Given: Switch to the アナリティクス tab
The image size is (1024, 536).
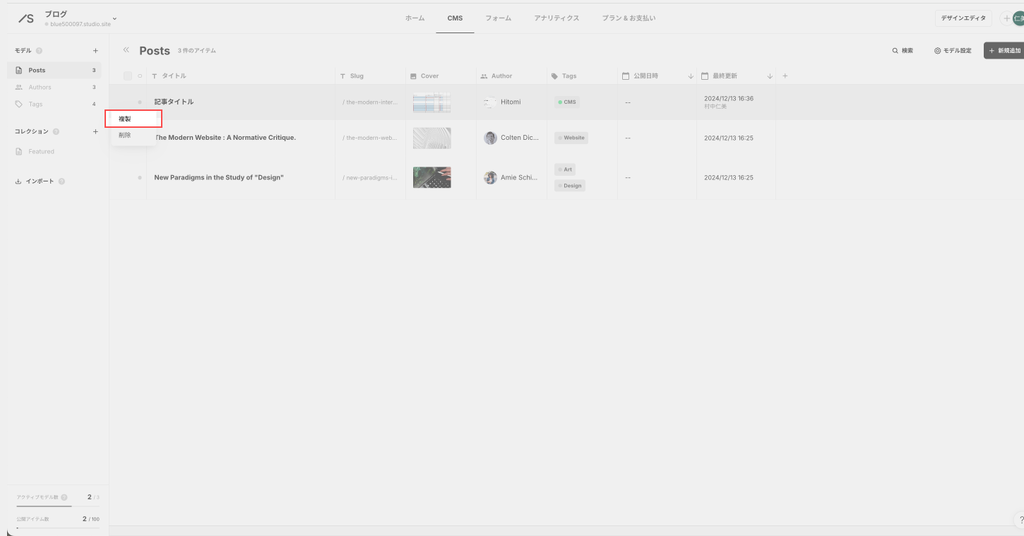Looking at the screenshot, I should (556, 18).
